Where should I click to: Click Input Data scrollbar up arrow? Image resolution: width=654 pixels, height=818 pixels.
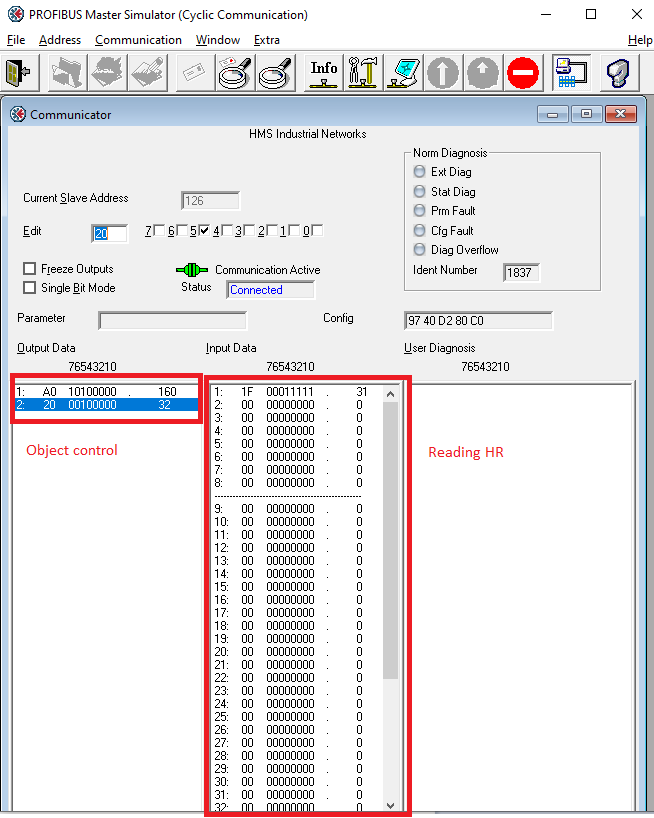tap(390, 394)
